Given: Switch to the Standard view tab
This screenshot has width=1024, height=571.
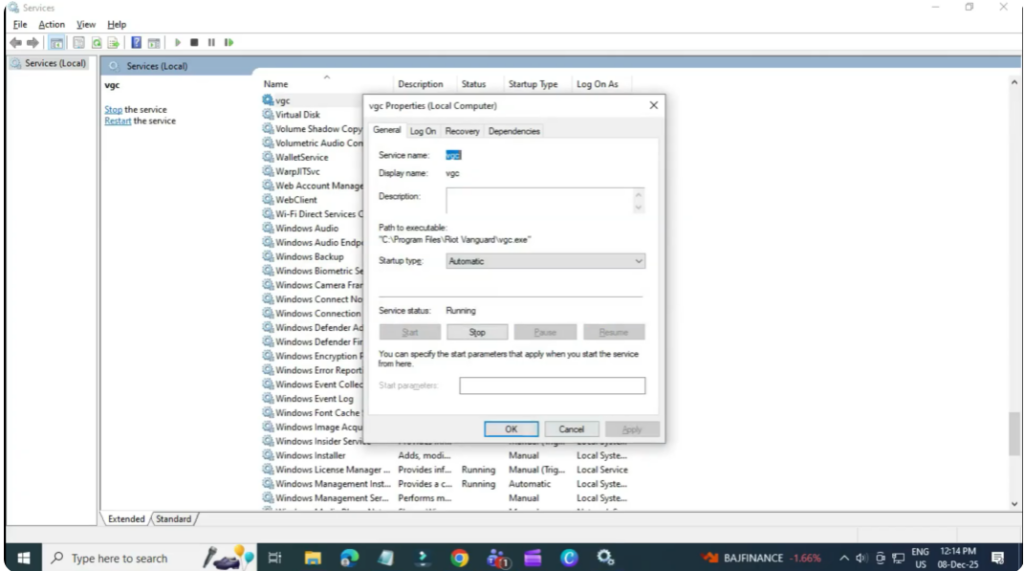Looking at the screenshot, I should tap(174, 519).
